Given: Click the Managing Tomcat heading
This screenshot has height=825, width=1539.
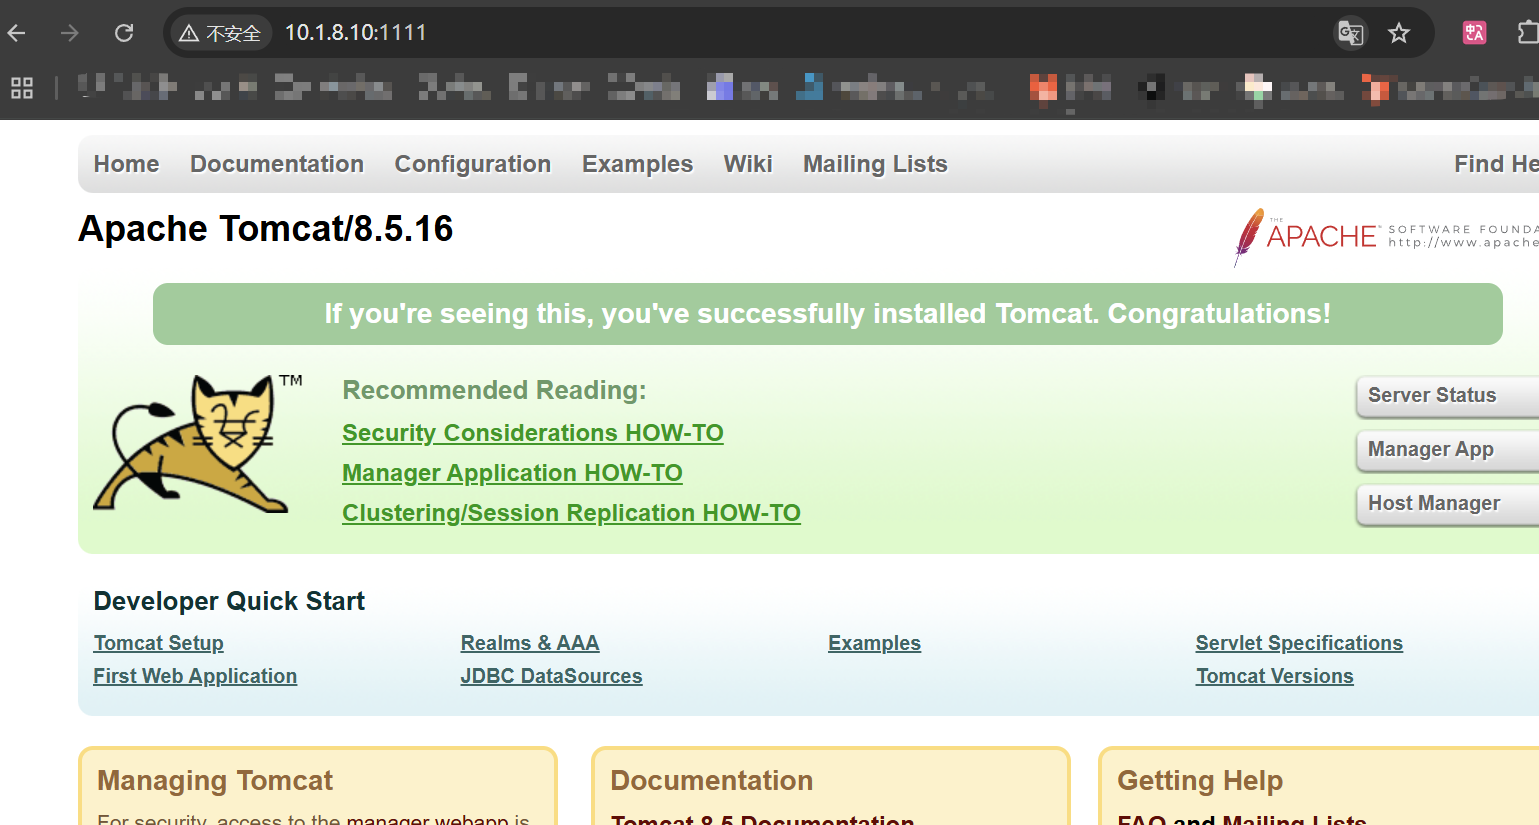Looking at the screenshot, I should point(215,780).
